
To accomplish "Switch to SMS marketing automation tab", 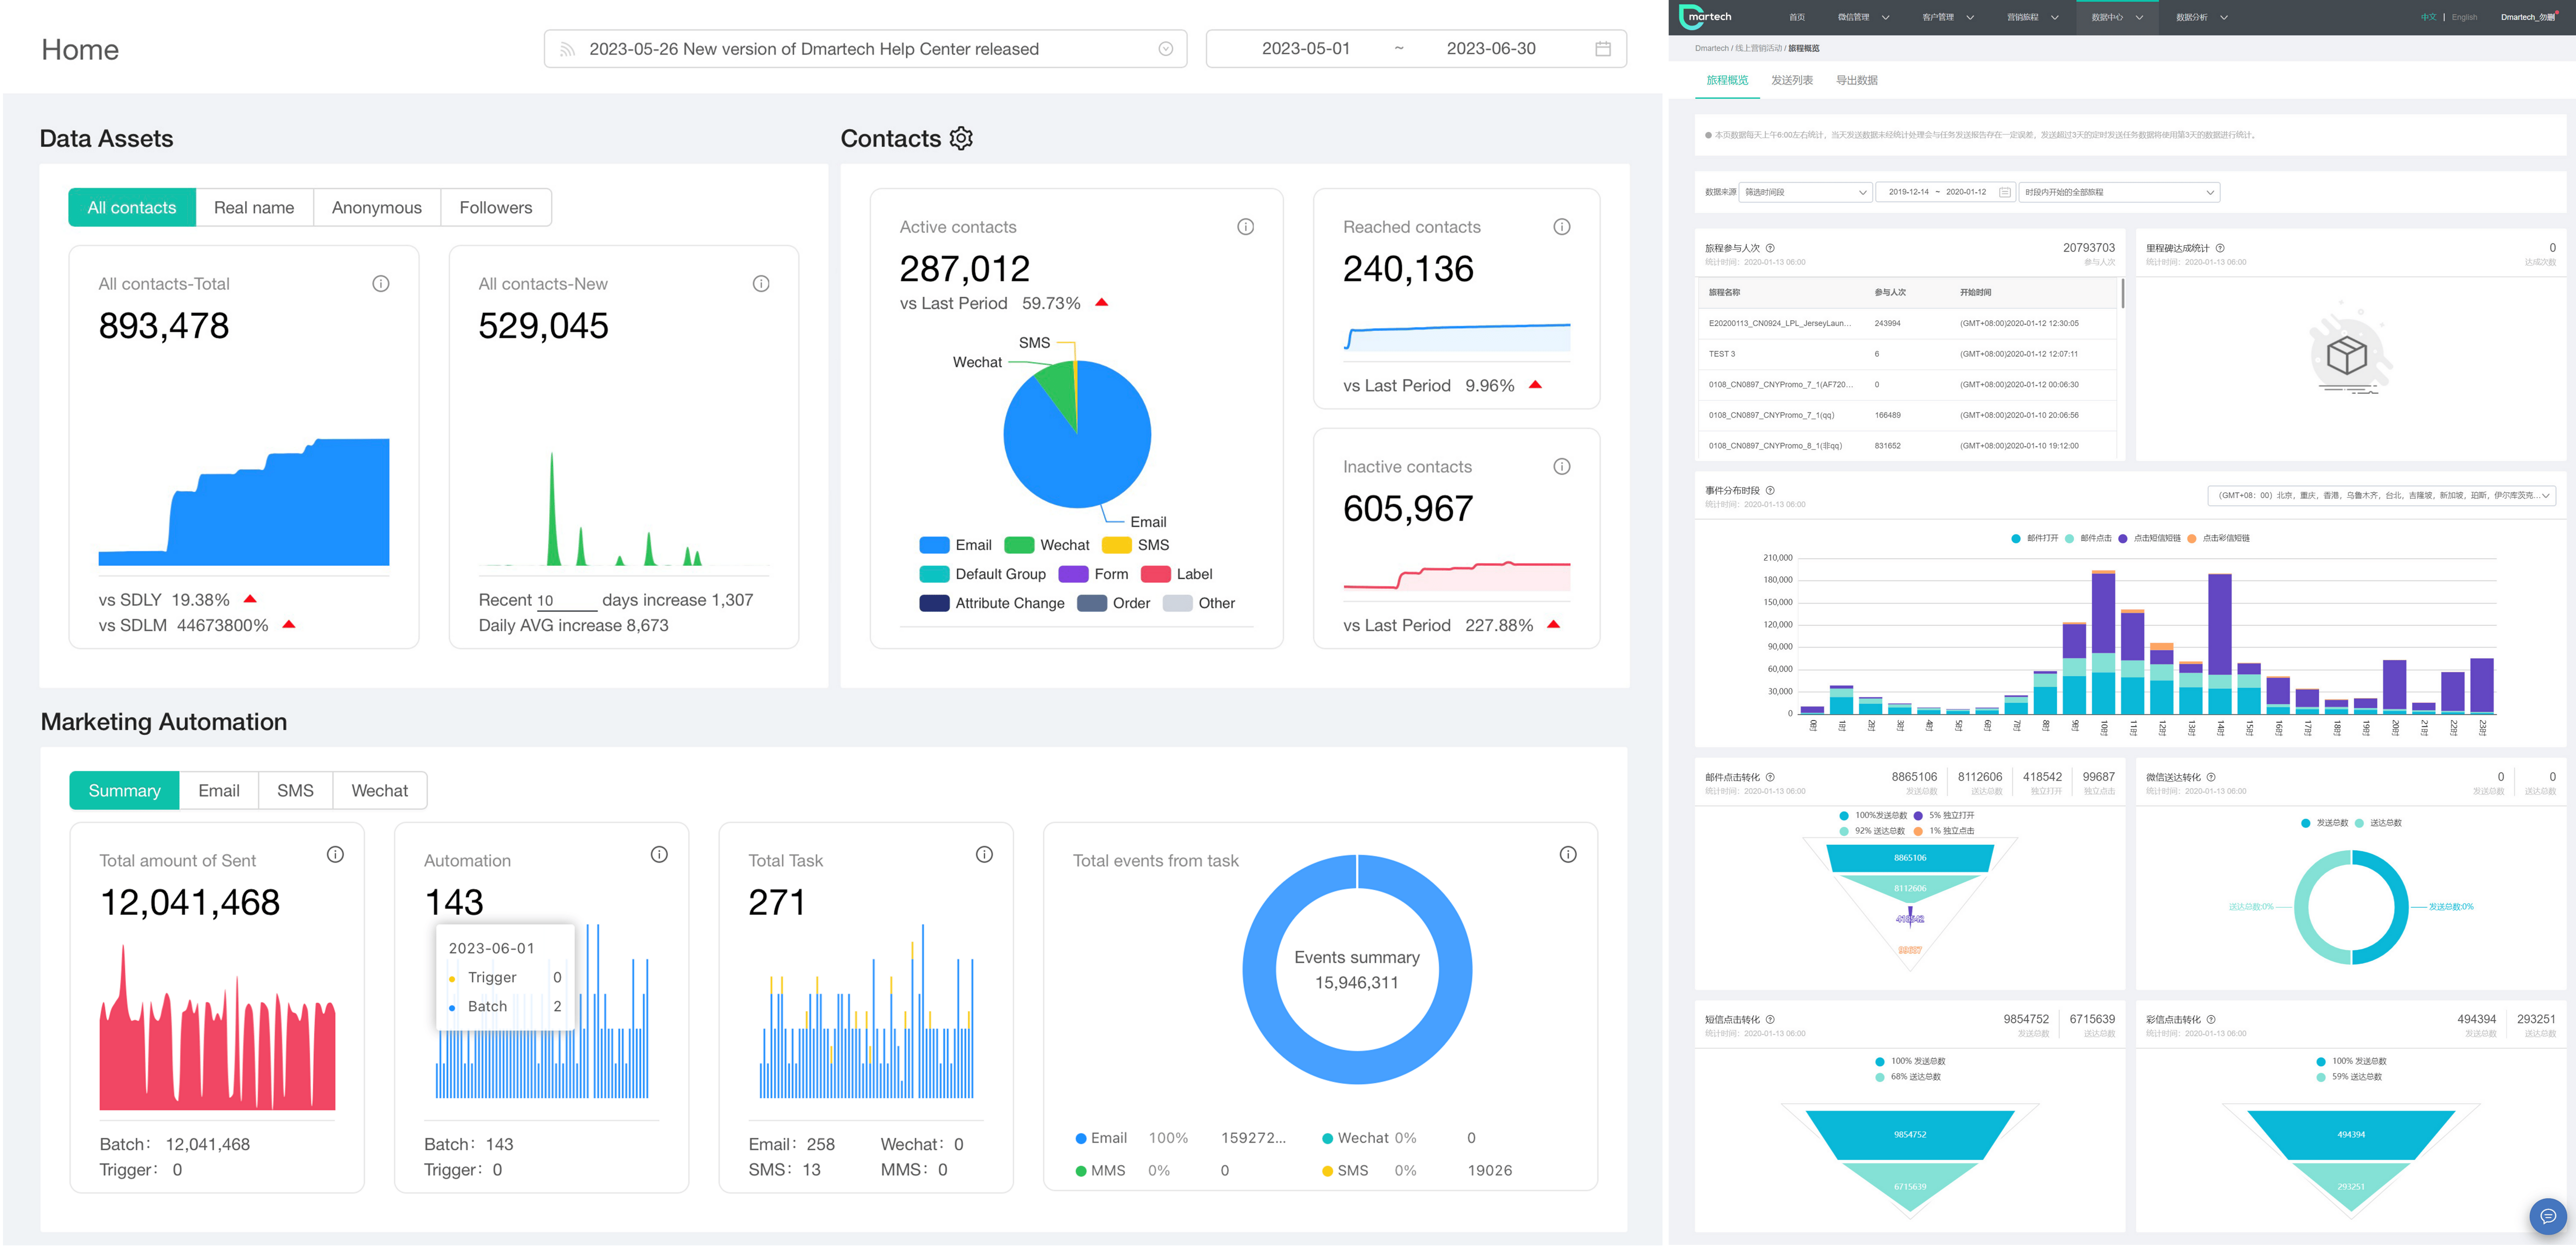I will [295, 791].
